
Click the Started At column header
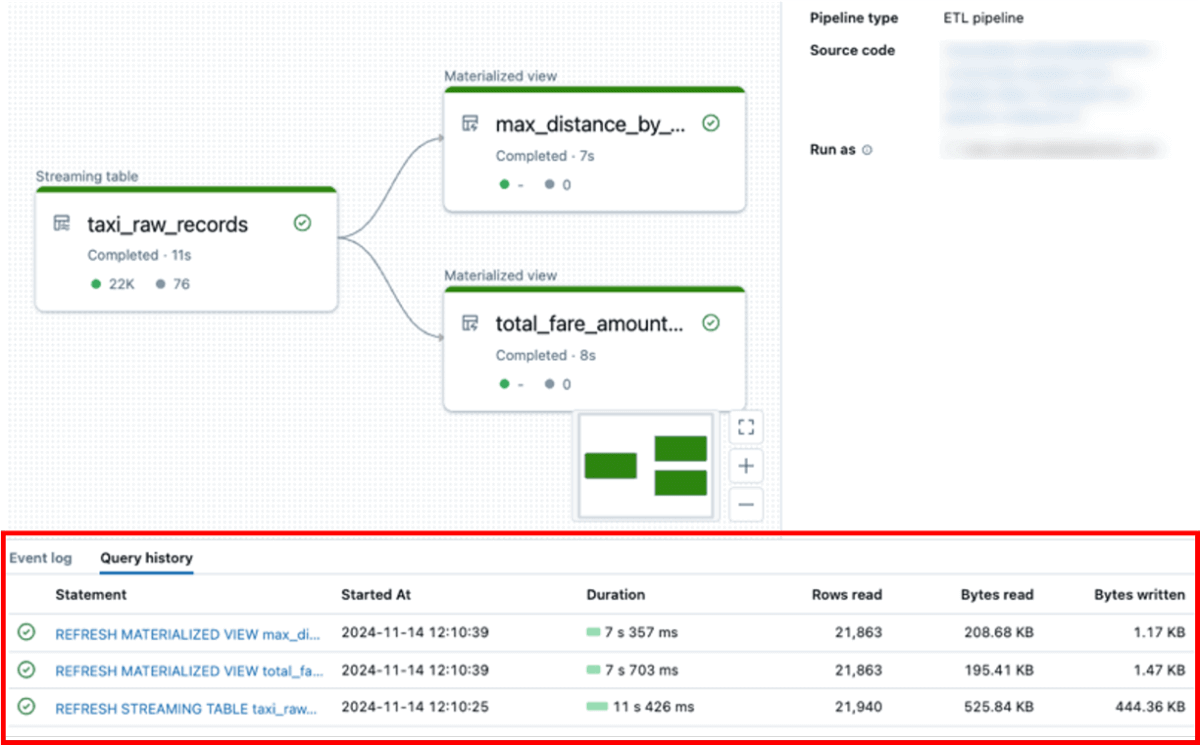point(376,594)
